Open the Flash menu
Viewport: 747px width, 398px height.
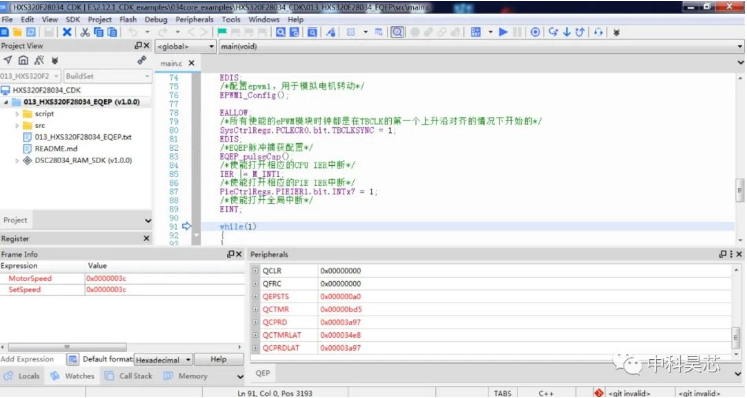(128, 20)
